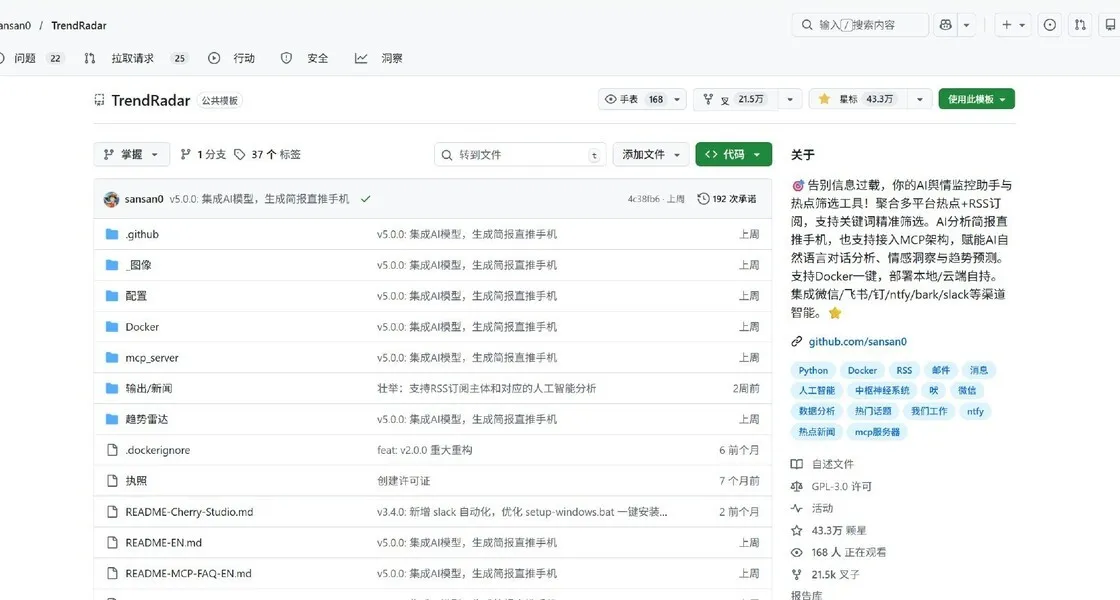Click the commit history clock icon
Viewport: 1120px width, 600px height.
click(x=703, y=199)
